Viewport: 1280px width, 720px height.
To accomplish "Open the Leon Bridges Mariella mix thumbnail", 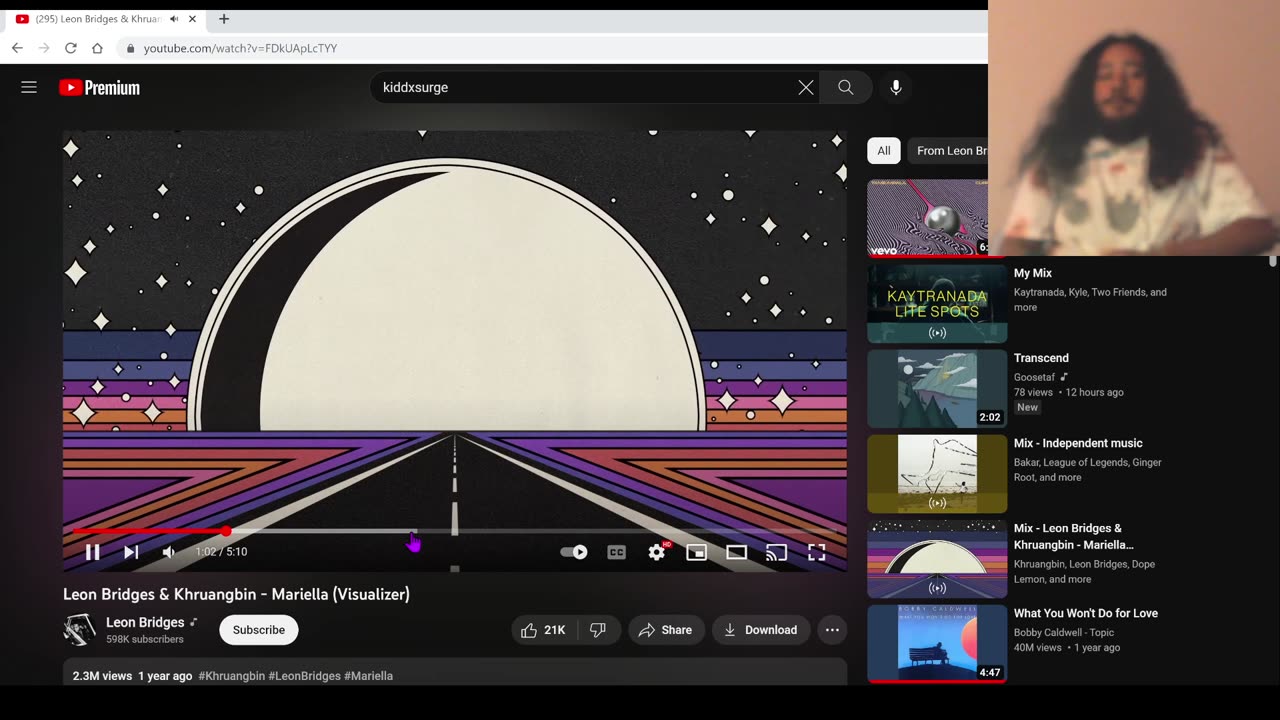I will [x=937, y=558].
